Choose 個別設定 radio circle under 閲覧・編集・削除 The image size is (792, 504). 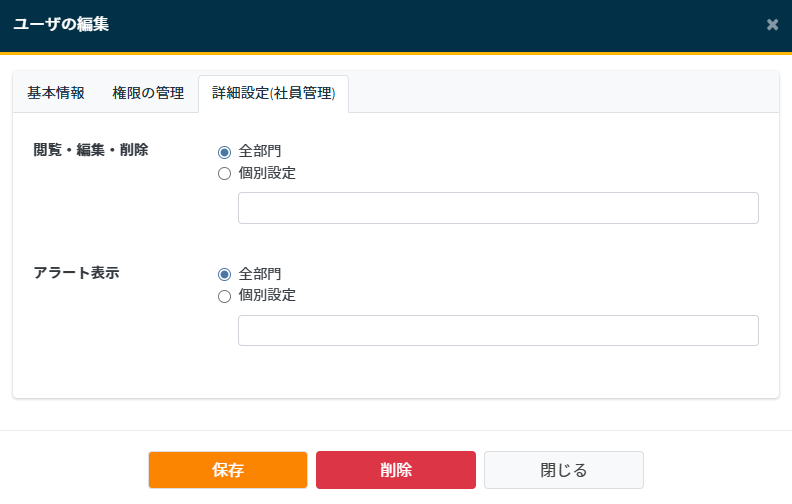[224, 173]
